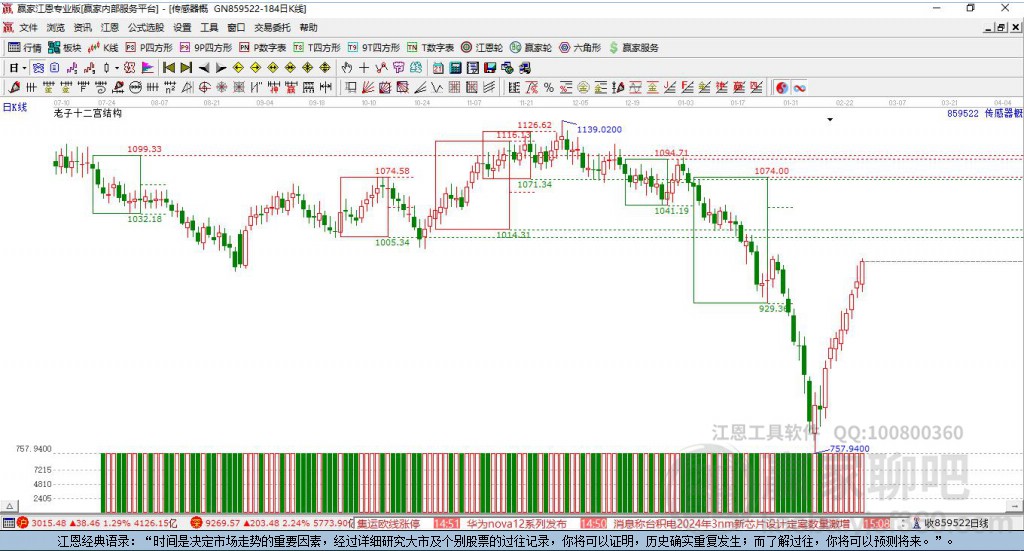
Task: Open 赢家轮 wheel tool
Action: 531,48
